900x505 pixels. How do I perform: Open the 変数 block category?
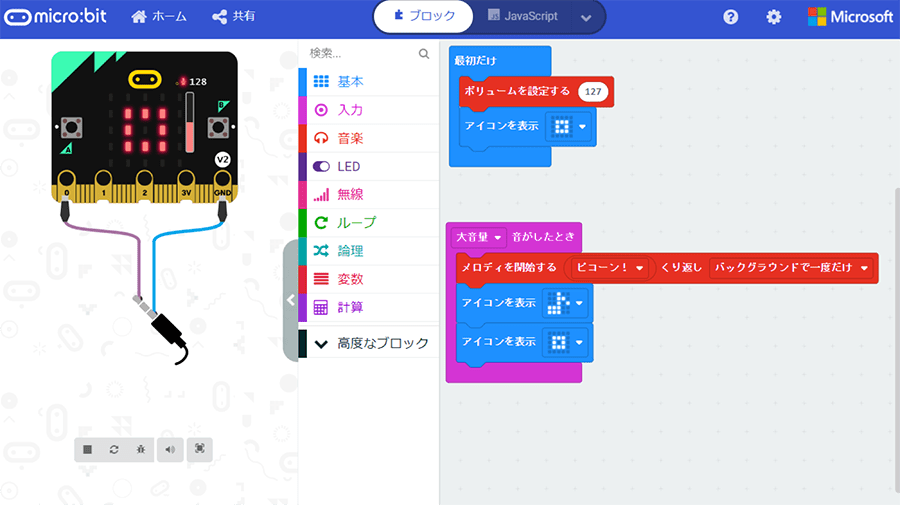(368, 279)
